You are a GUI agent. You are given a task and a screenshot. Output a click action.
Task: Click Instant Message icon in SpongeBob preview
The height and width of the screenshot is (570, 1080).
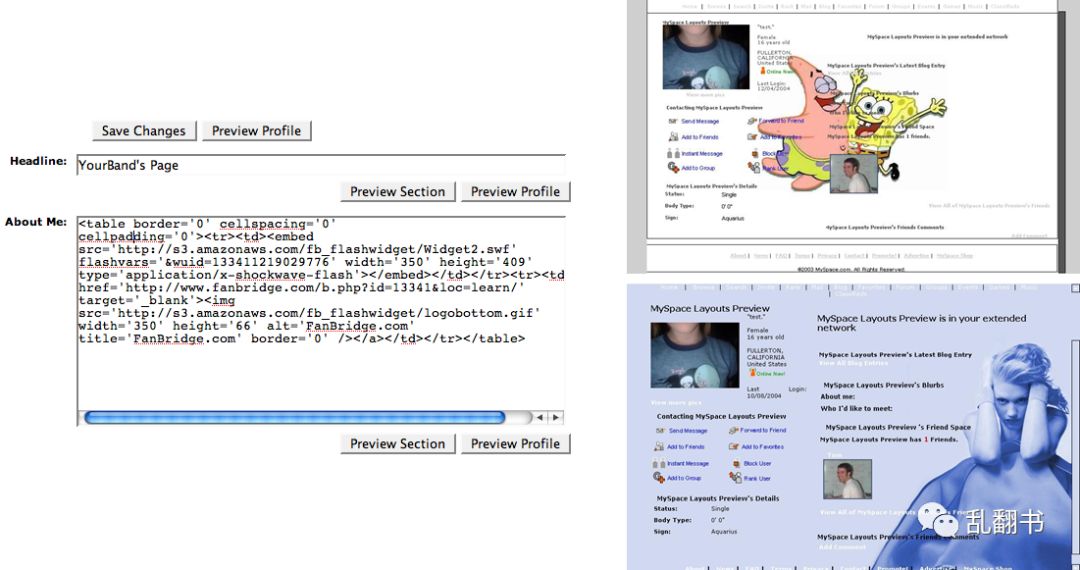(673, 154)
